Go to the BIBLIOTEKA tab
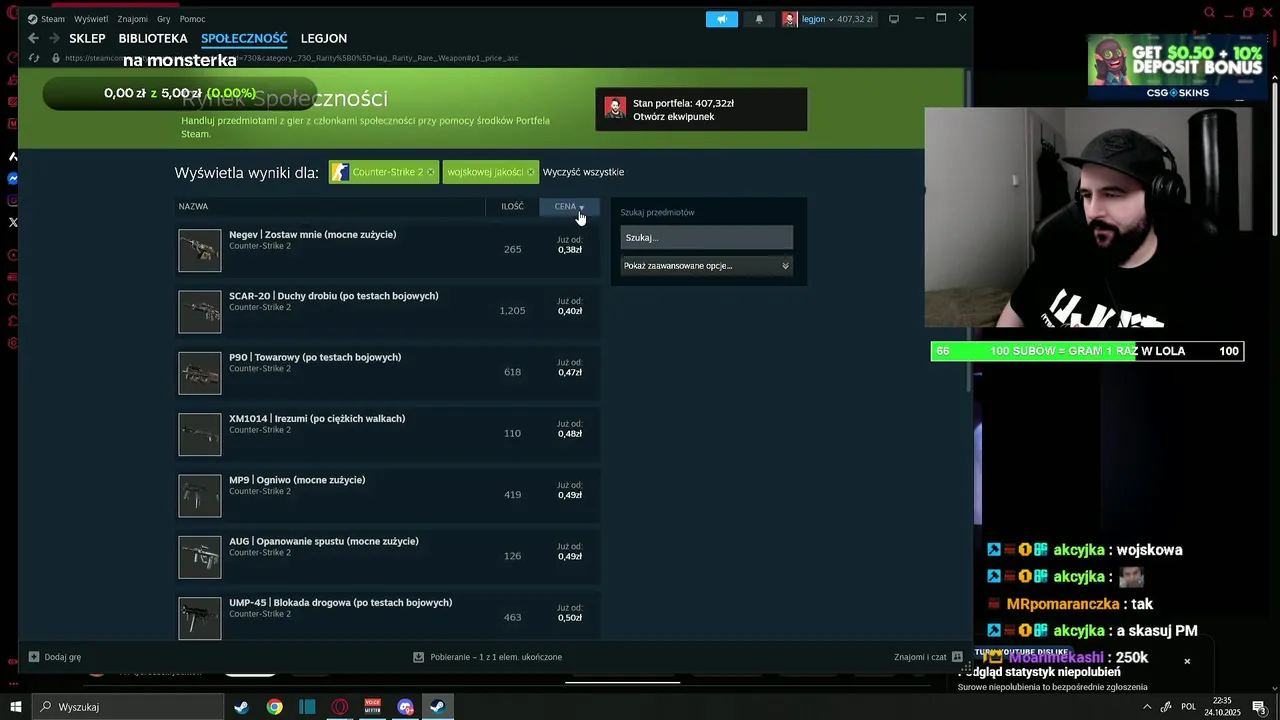 (153, 38)
